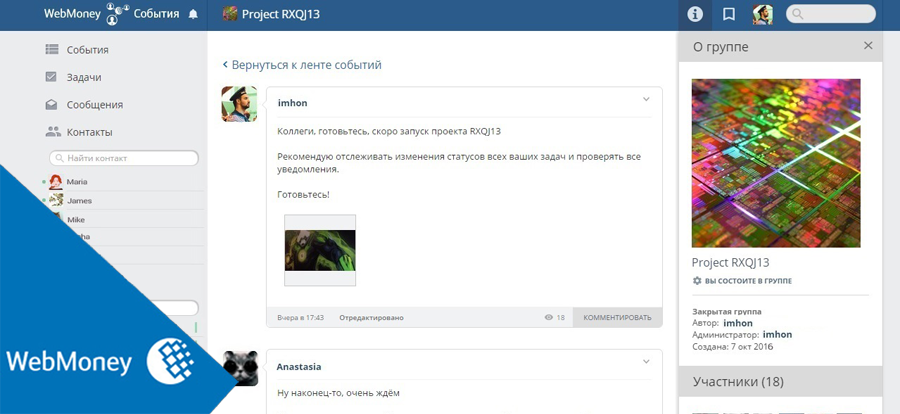Go back via Вернуться к ленте событий
This screenshot has height=414, width=900.
point(302,65)
